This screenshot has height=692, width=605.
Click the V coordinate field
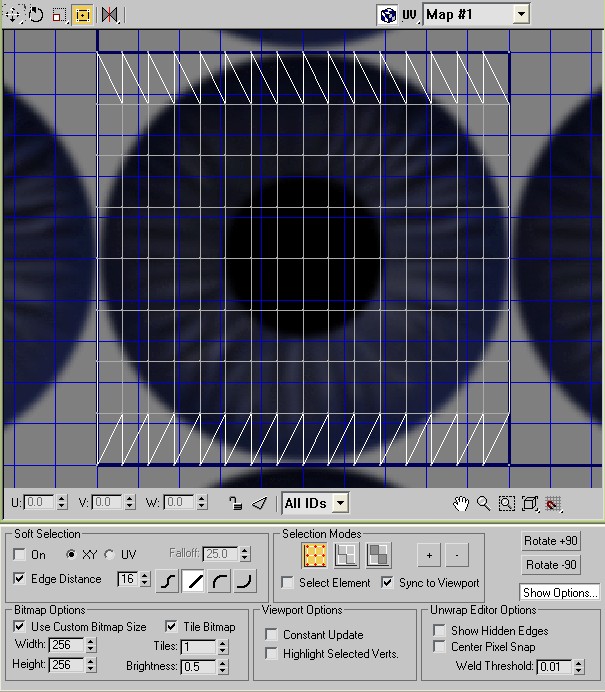pyautogui.click(x=107, y=502)
